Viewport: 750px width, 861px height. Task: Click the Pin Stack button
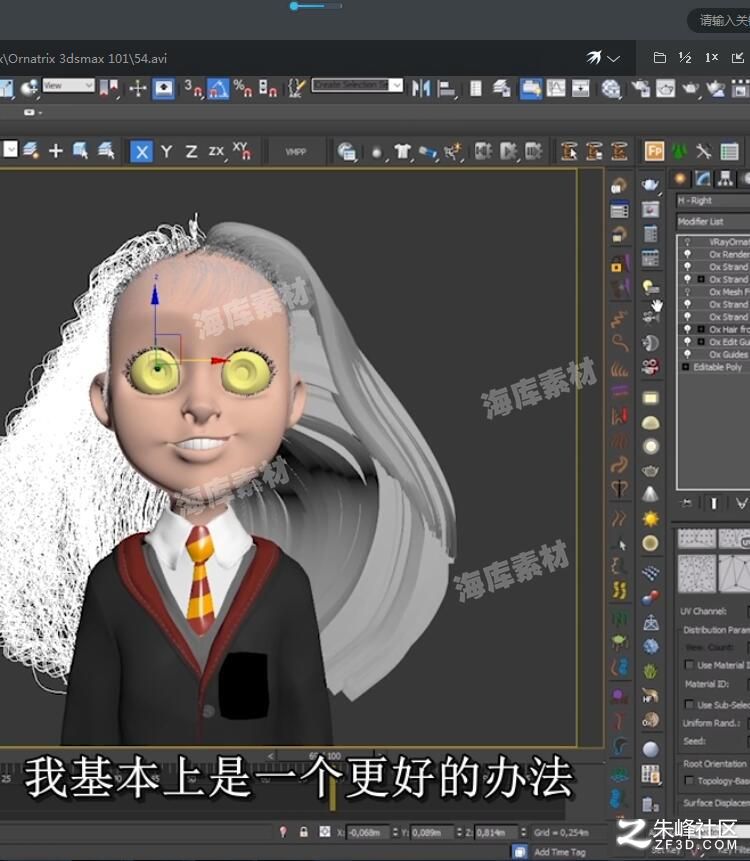point(686,504)
